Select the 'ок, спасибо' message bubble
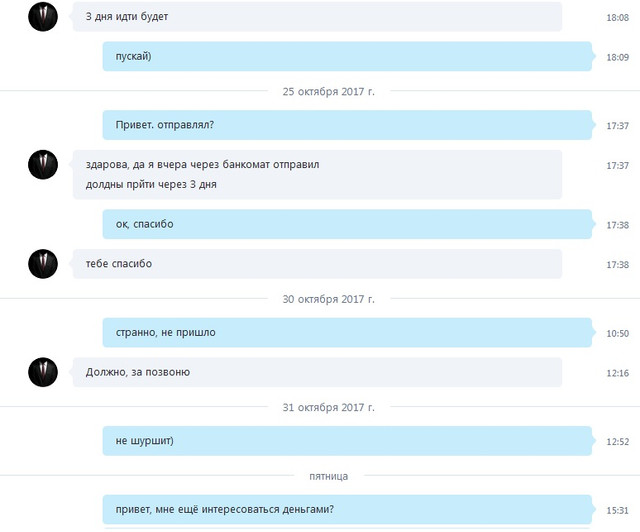The image size is (640, 532). coord(347,224)
